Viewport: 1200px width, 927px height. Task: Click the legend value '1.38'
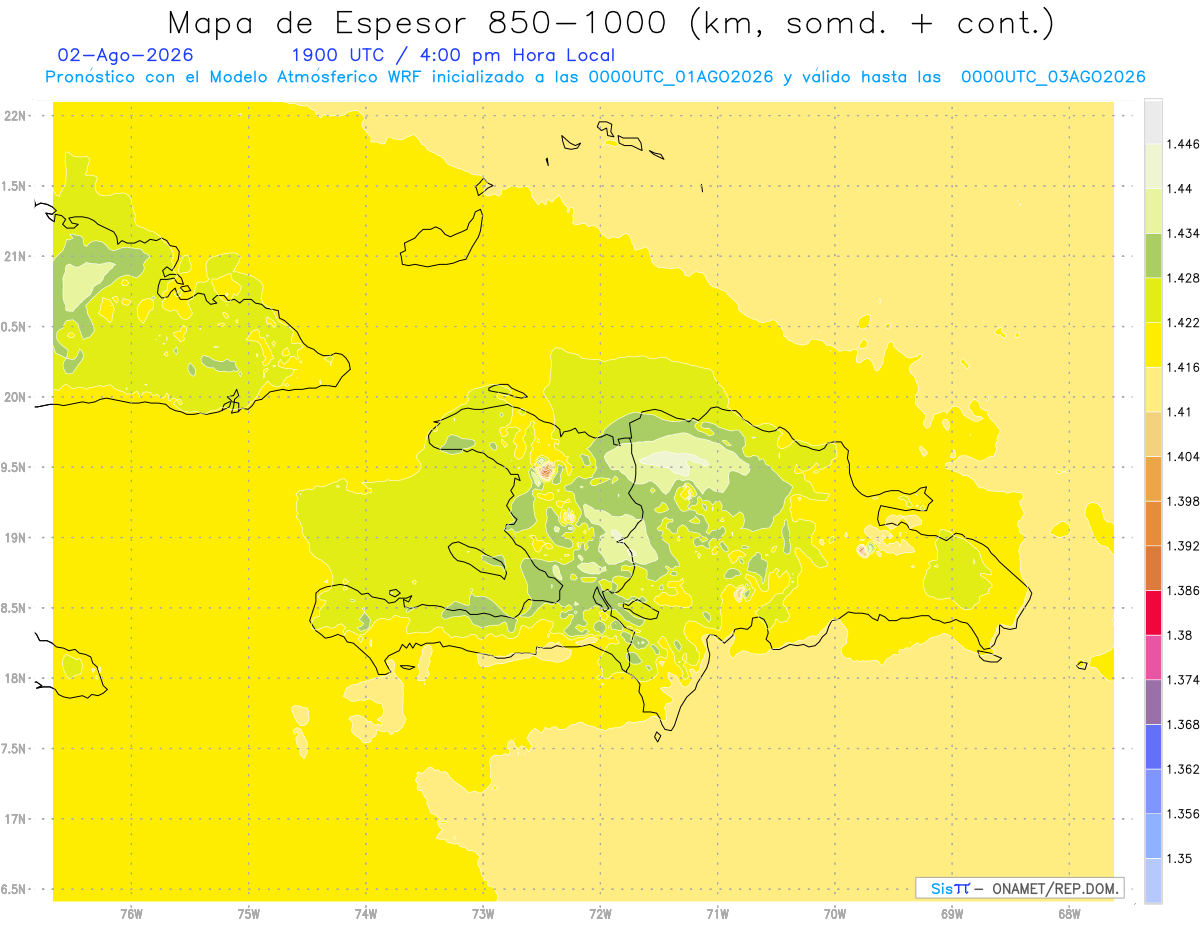click(x=1178, y=635)
